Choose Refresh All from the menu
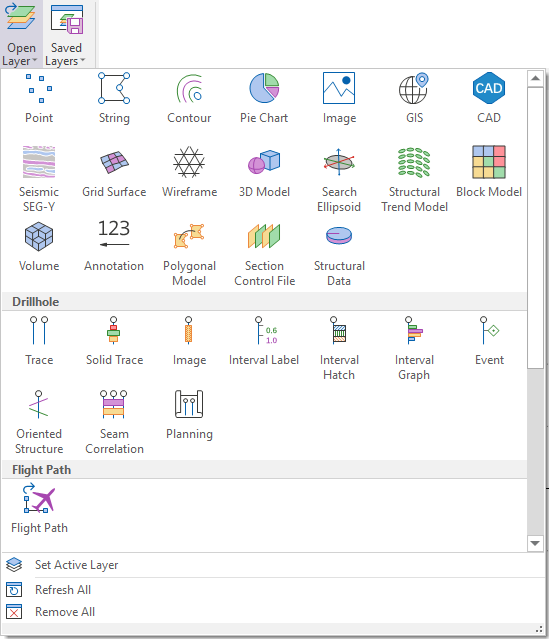This screenshot has width=549, height=639. [273, 589]
